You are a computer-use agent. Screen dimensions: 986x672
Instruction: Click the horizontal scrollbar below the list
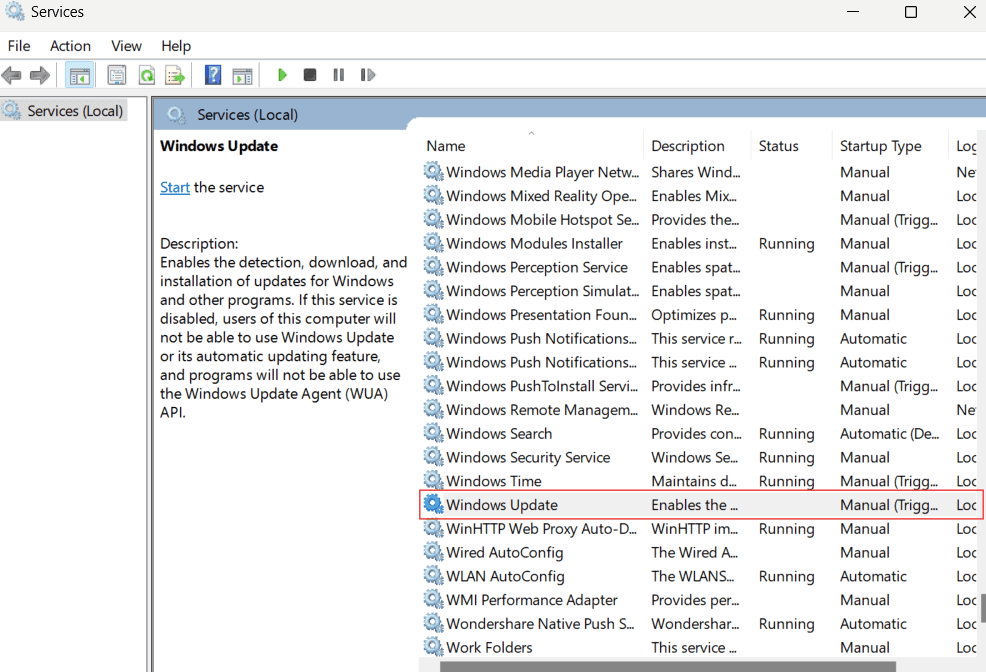tap(667, 666)
